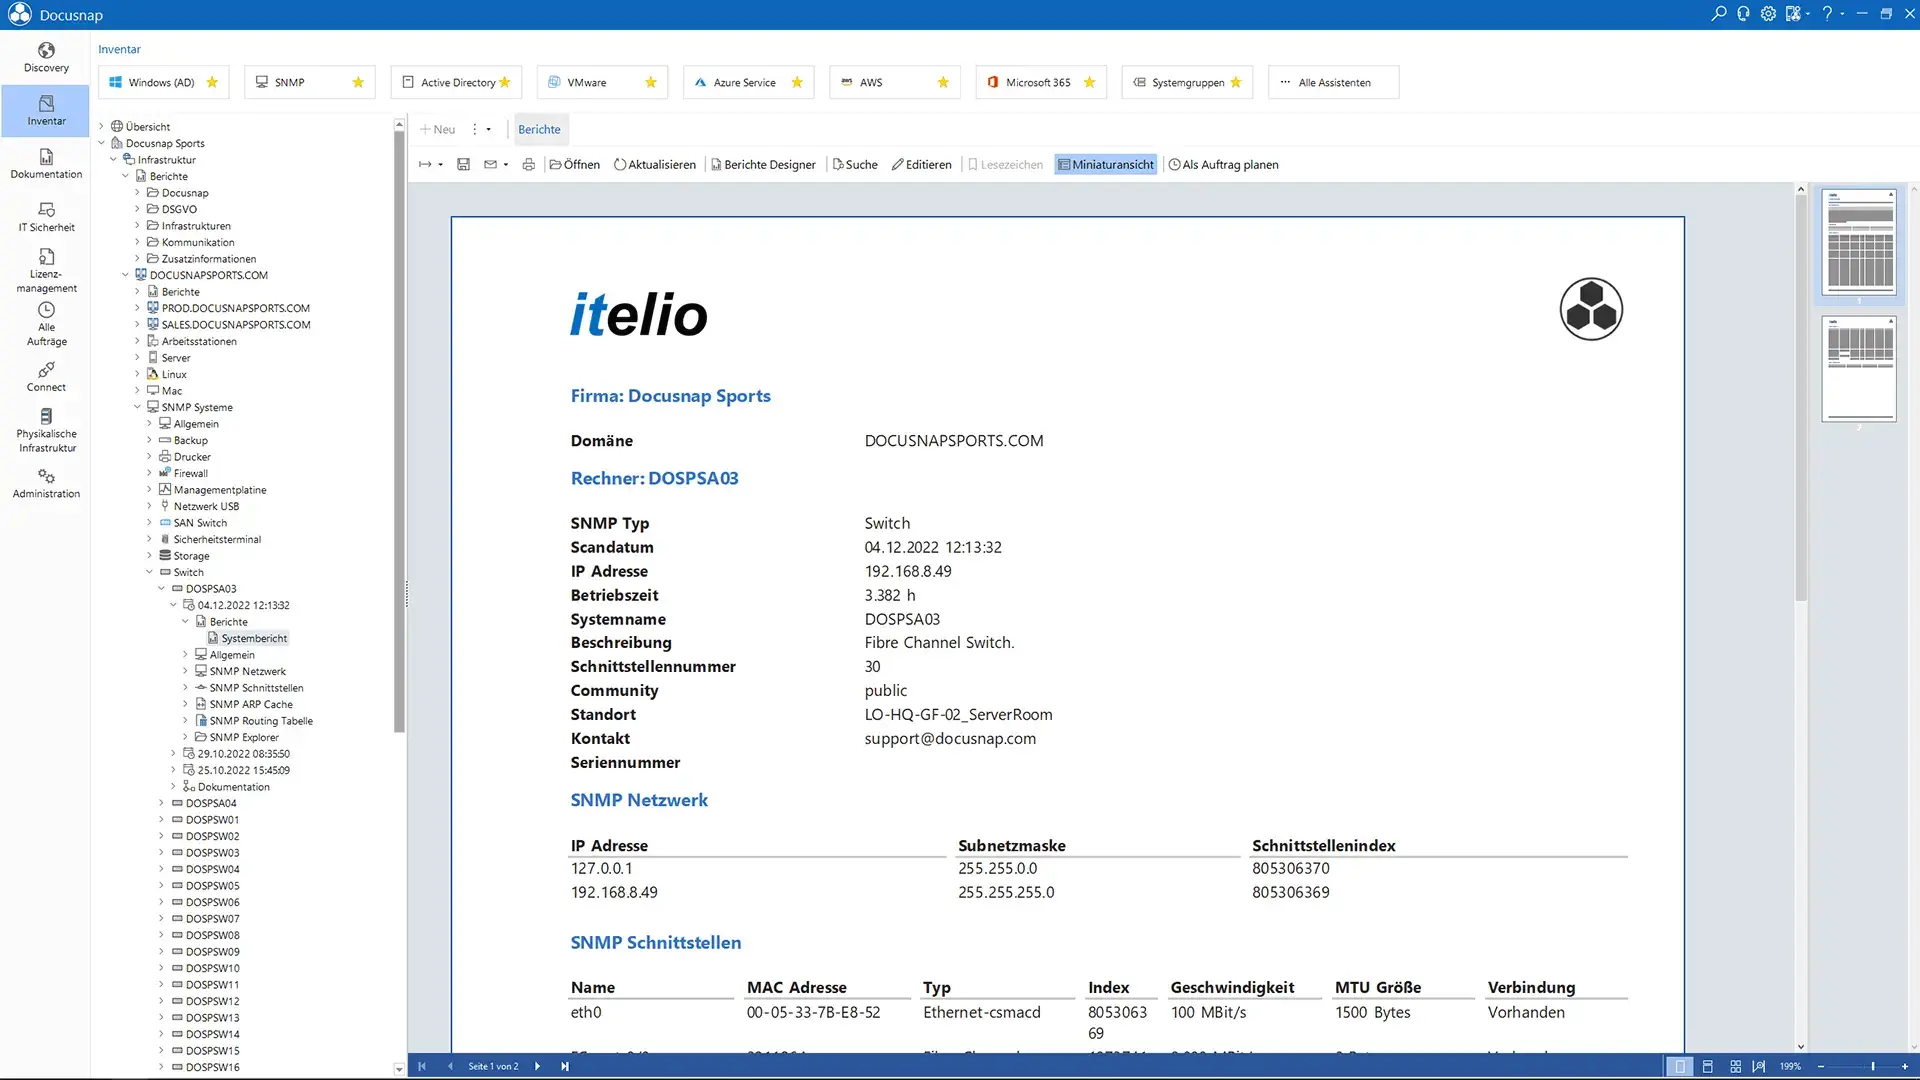Go to the next report page
The image size is (1920, 1080).
[537, 1066]
